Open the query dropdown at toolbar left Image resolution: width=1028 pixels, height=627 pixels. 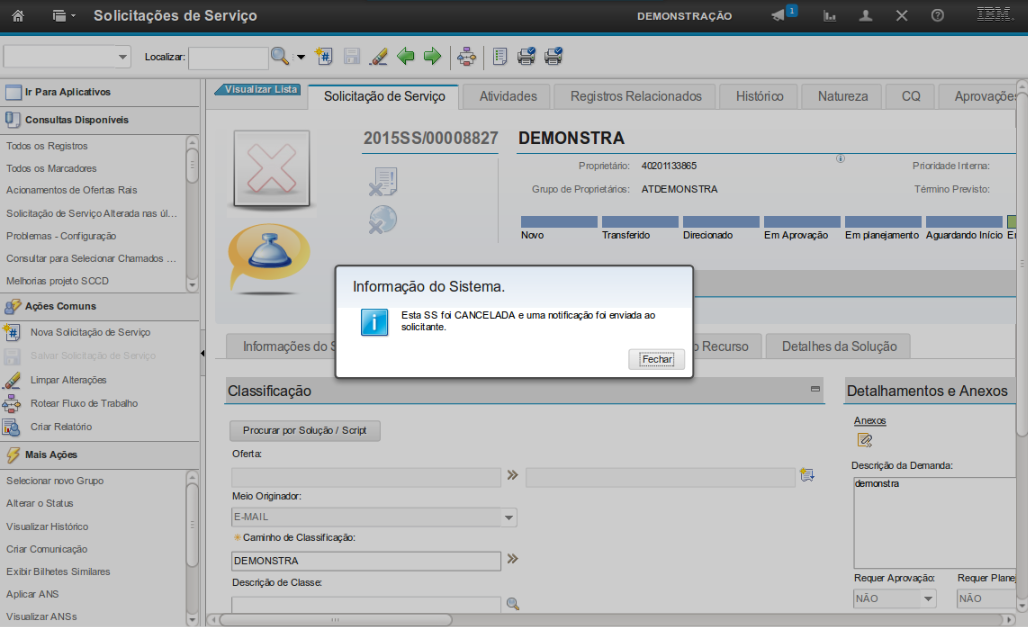coord(67,57)
